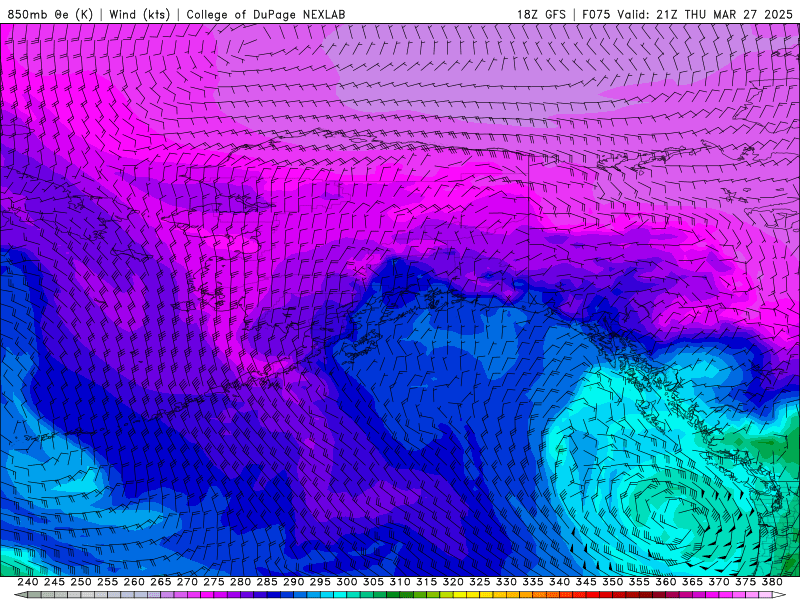The image size is (800, 600).
Task: Select the 345 color bar label
Action: (x=586, y=582)
